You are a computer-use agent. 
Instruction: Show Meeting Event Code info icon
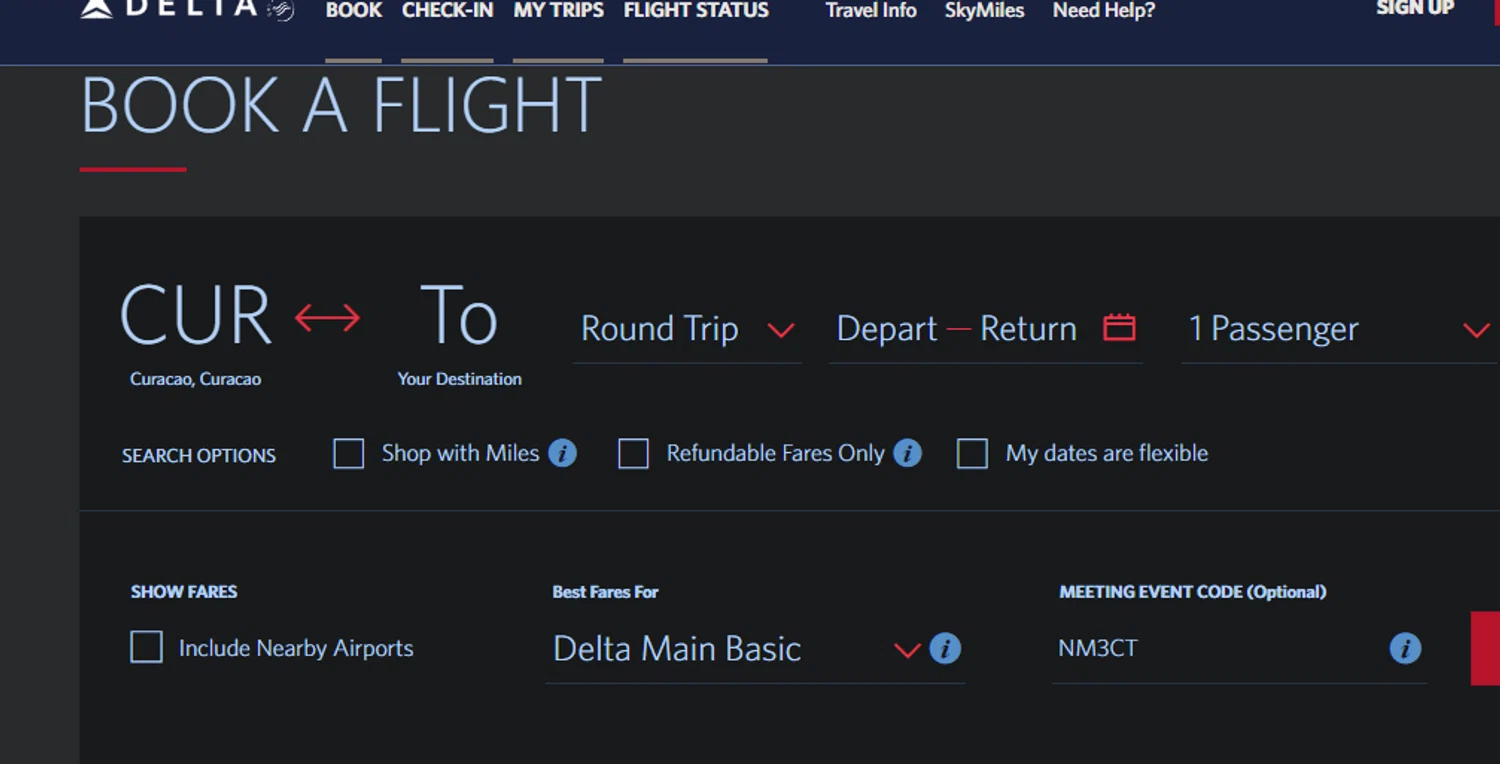point(1405,649)
